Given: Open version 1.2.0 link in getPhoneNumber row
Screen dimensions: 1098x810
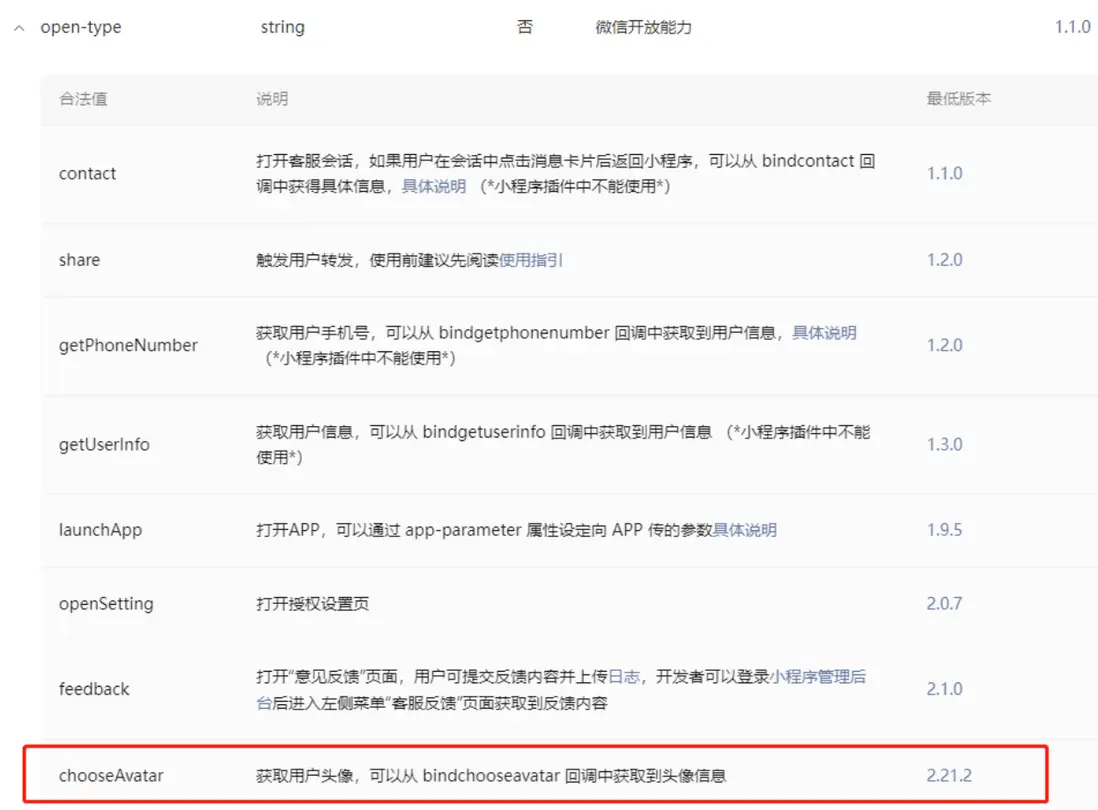Looking at the screenshot, I should (945, 345).
